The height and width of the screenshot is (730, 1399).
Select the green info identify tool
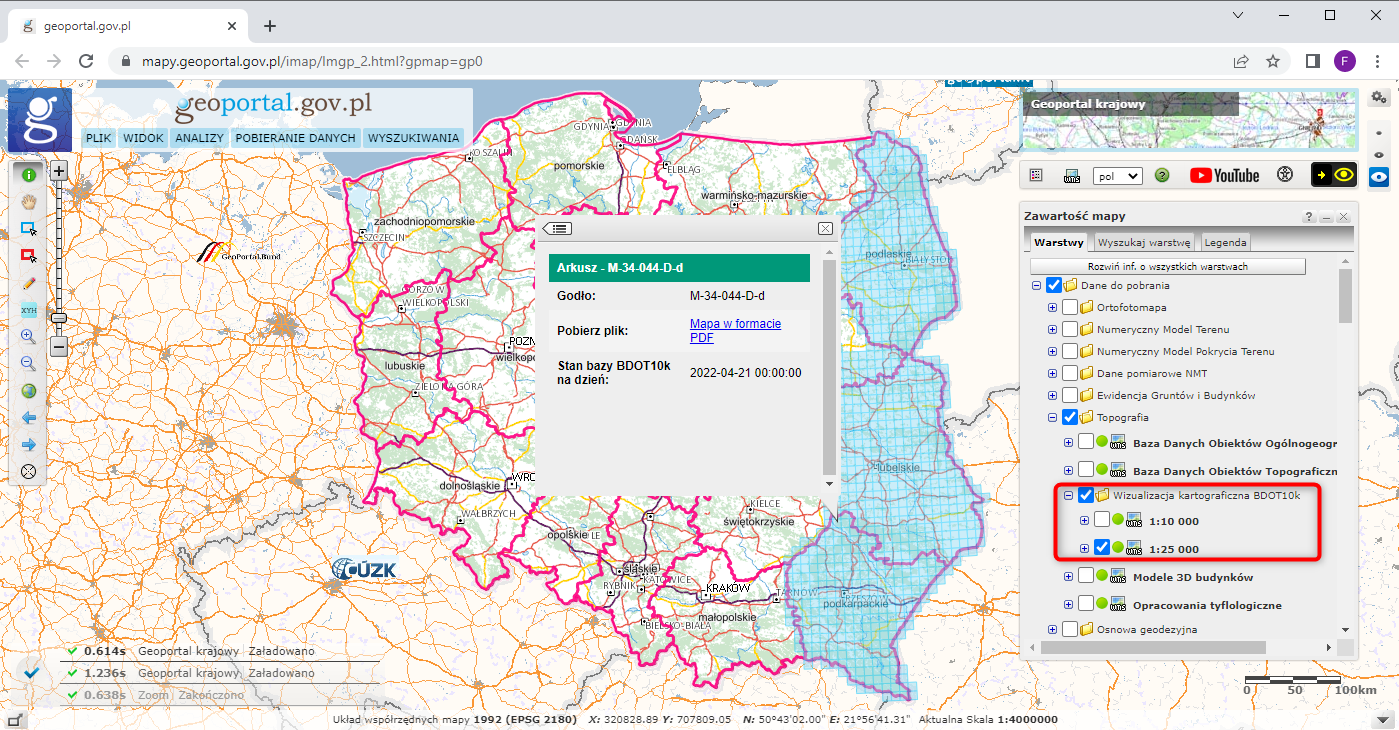[29, 175]
